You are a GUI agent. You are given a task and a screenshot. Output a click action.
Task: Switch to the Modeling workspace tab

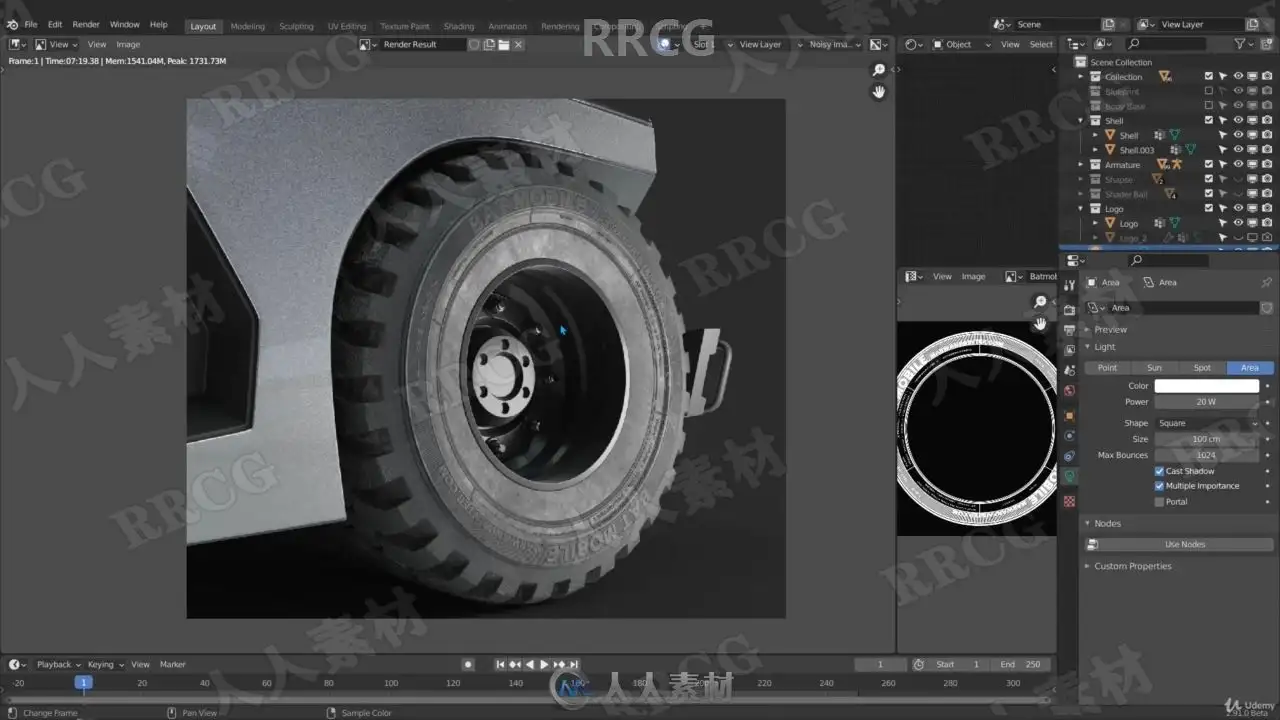point(248,27)
